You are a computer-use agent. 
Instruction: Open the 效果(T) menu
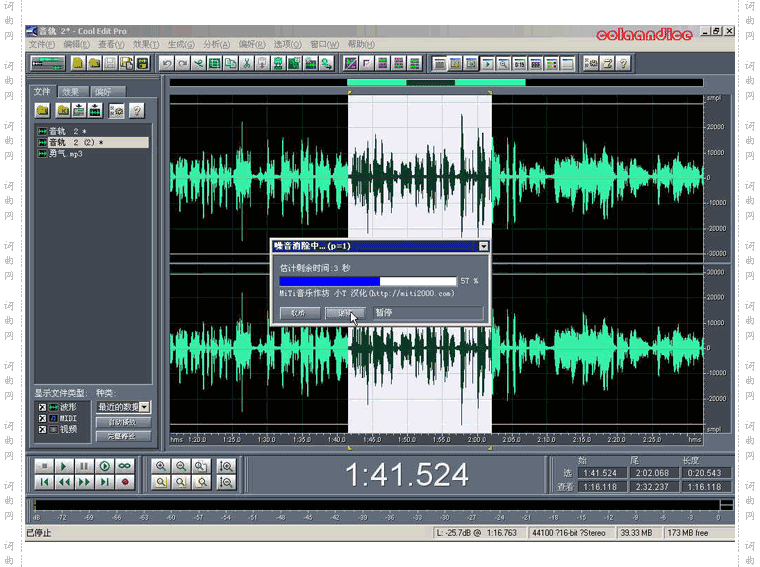tap(146, 45)
